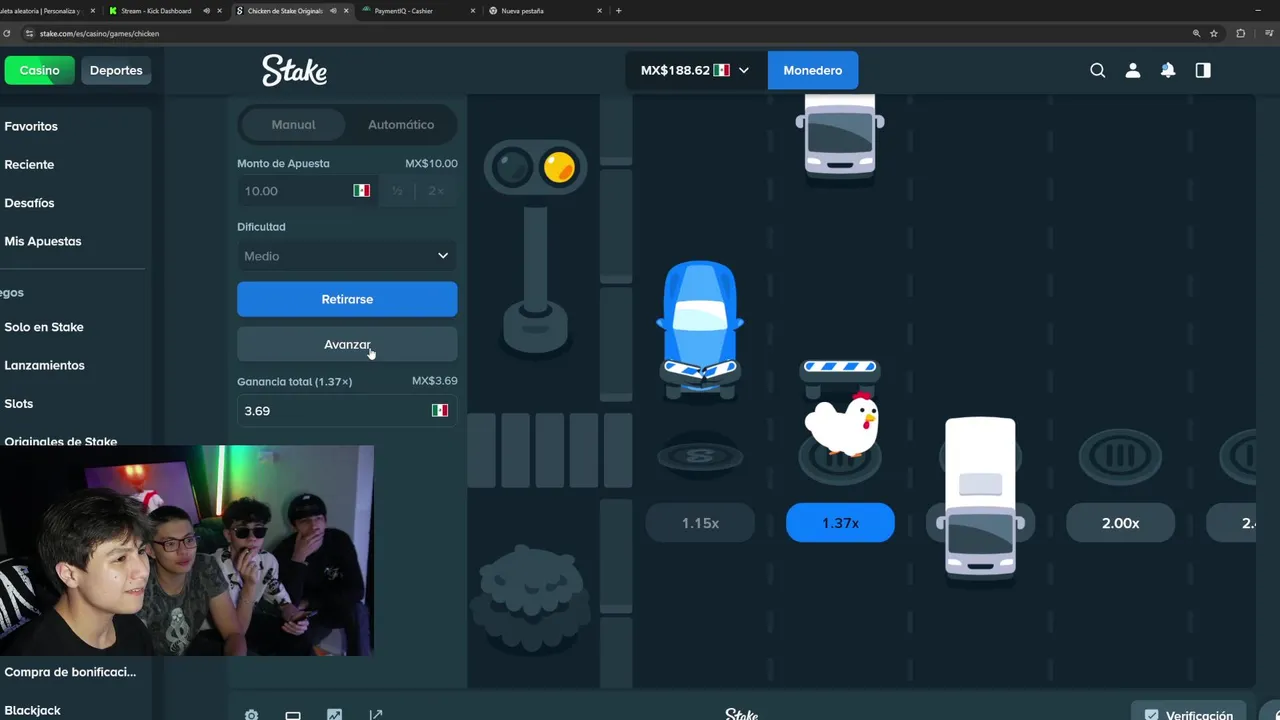
Task: Click the Mexican flag beside bet amount
Action: click(x=362, y=190)
